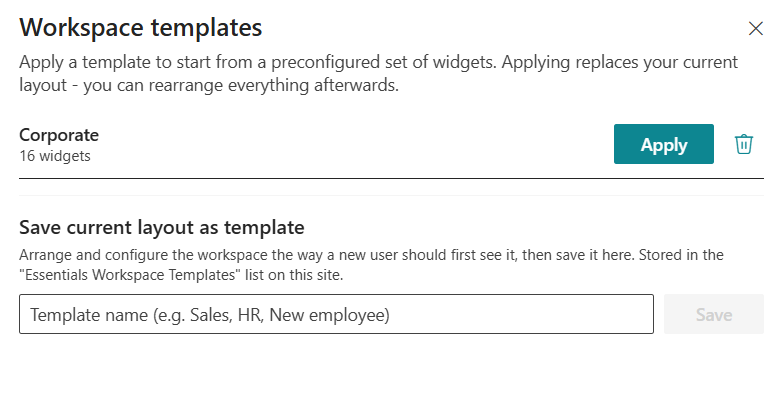777x402 pixels.
Task: Apply the Corporate template
Action: coord(664,144)
